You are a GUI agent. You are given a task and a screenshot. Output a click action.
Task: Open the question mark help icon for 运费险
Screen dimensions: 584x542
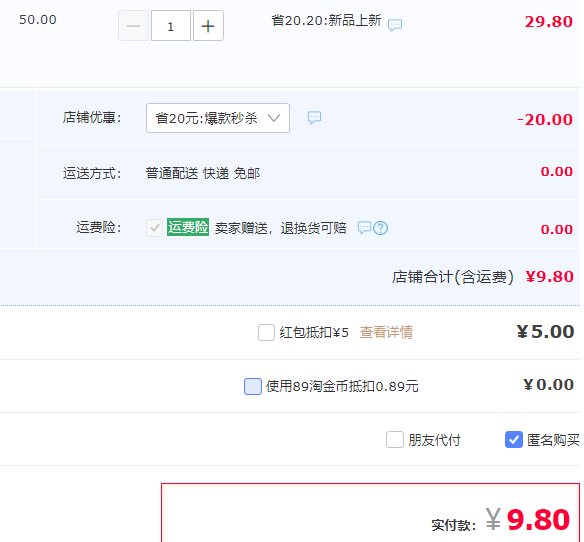[380, 228]
